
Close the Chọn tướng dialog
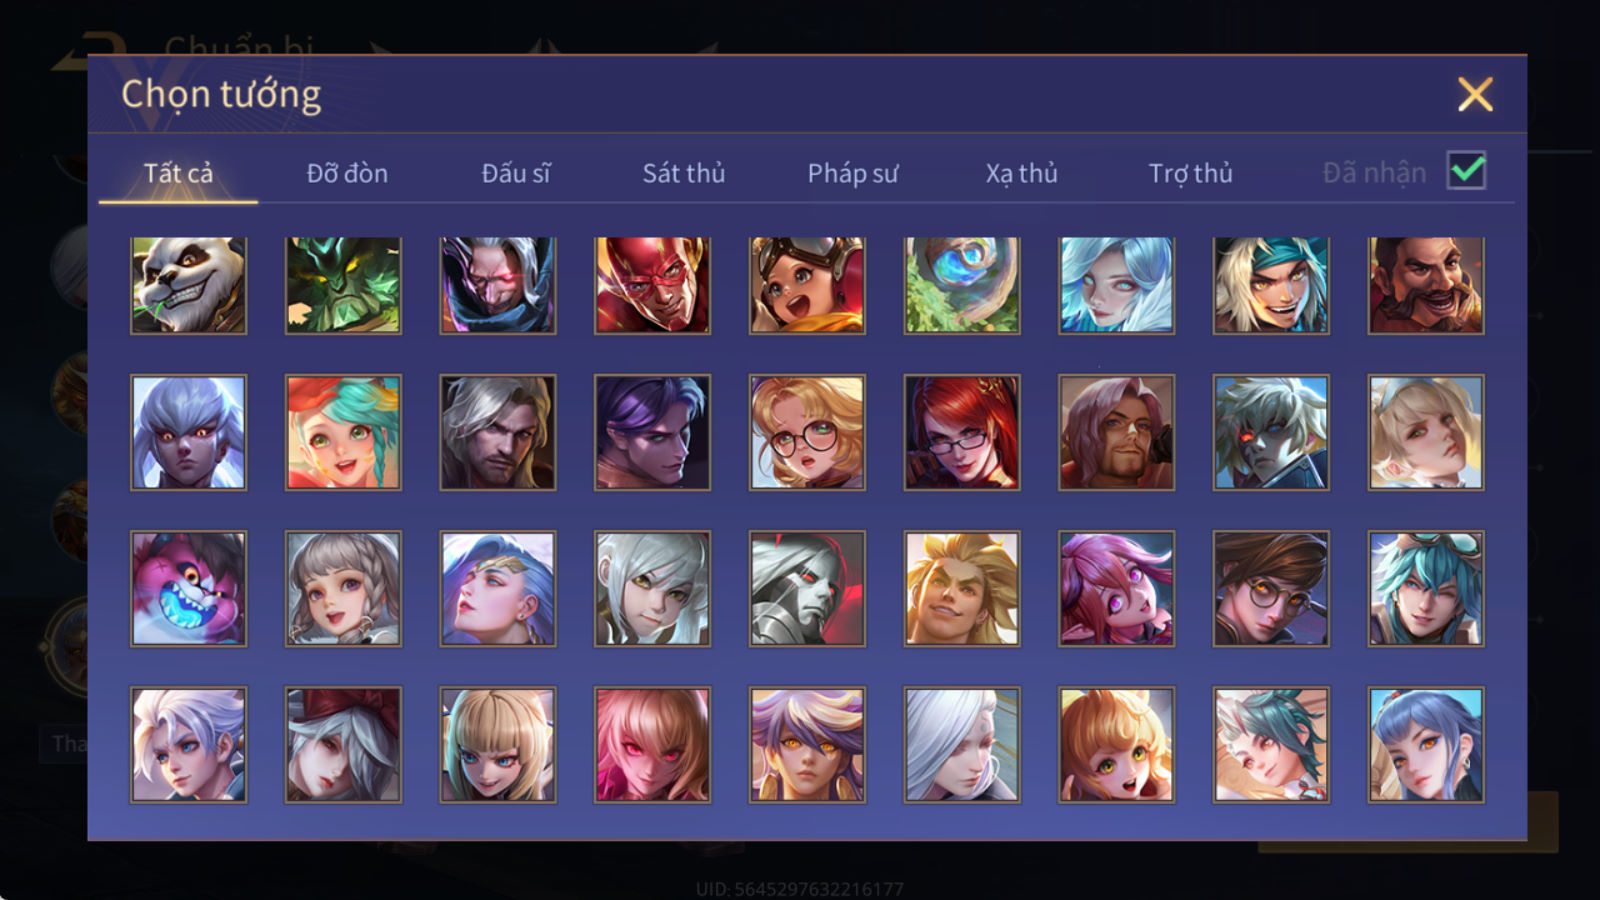[1475, 94]
